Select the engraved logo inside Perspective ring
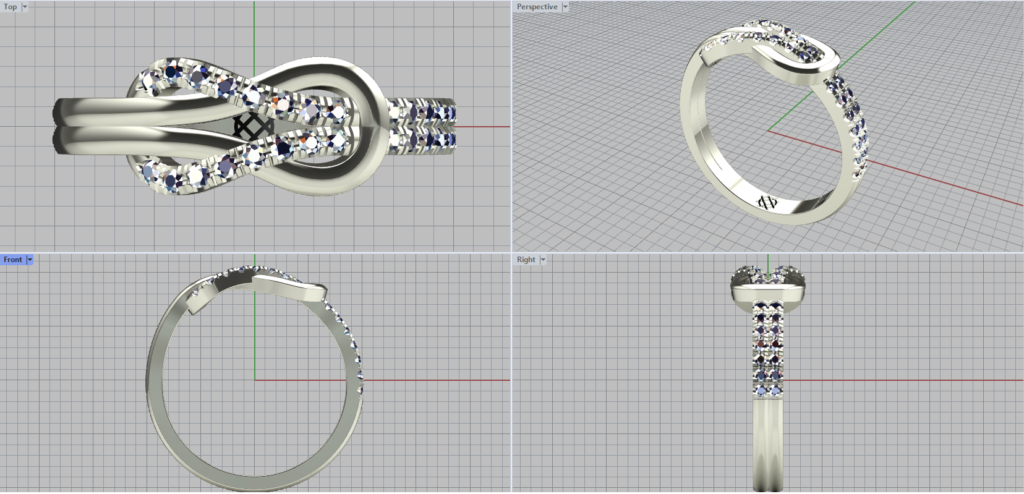Image resolution: width=1024 pixels, height=494 pixels. (x=767, y=201)
